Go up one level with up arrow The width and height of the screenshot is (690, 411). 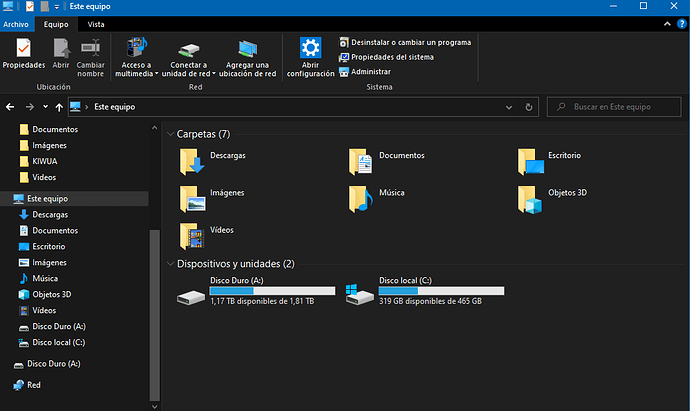[x=59, y=106]
